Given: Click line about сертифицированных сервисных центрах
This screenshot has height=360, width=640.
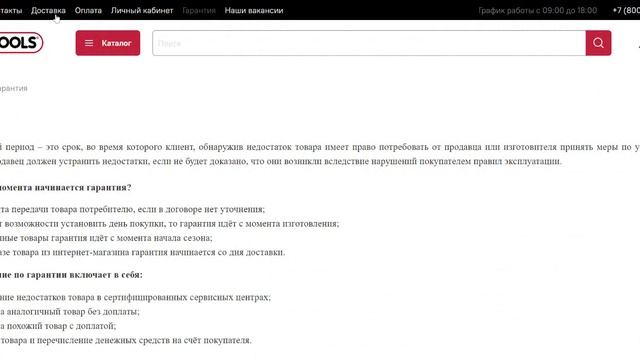Looking at the screenshot, I should coord(135,298).
